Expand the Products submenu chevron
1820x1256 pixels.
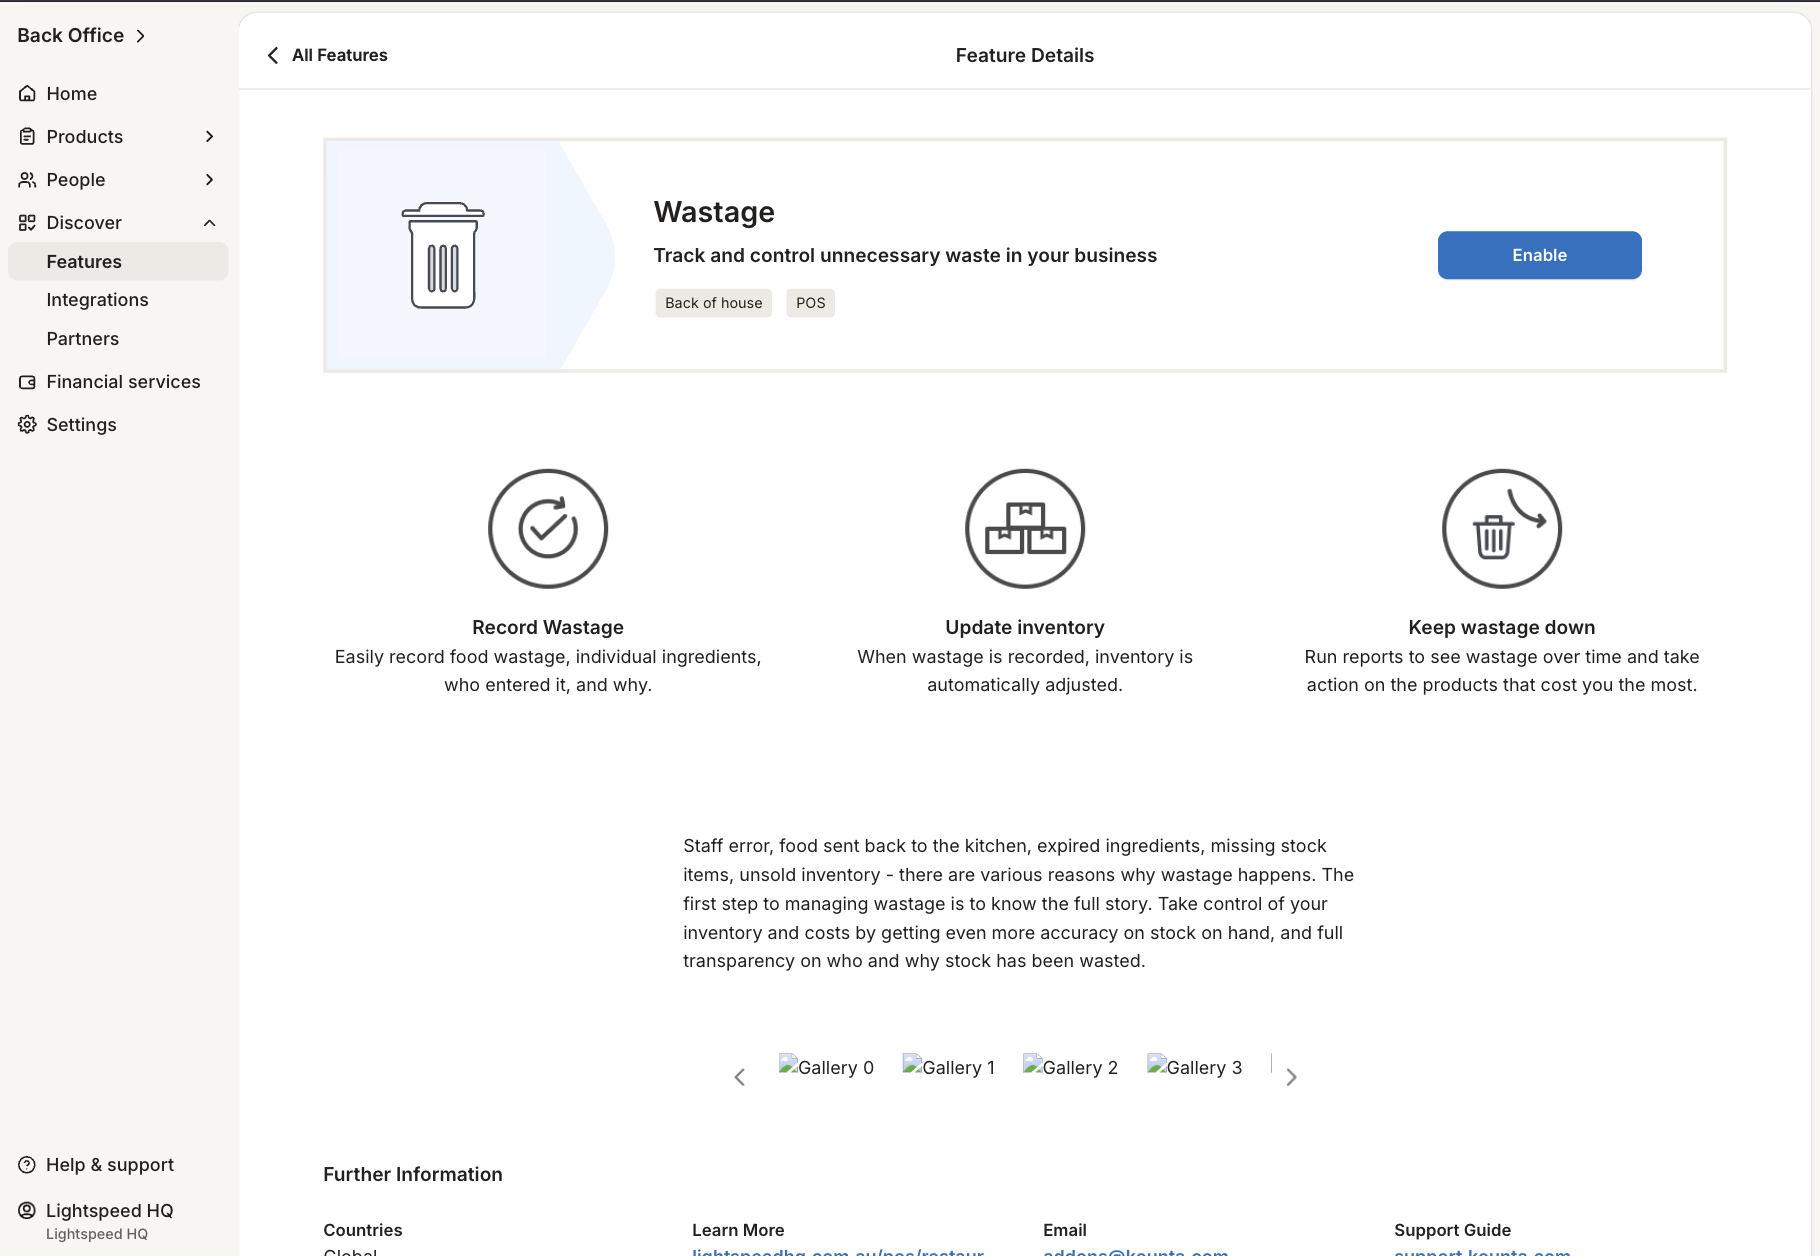click(x=209, y=136)
